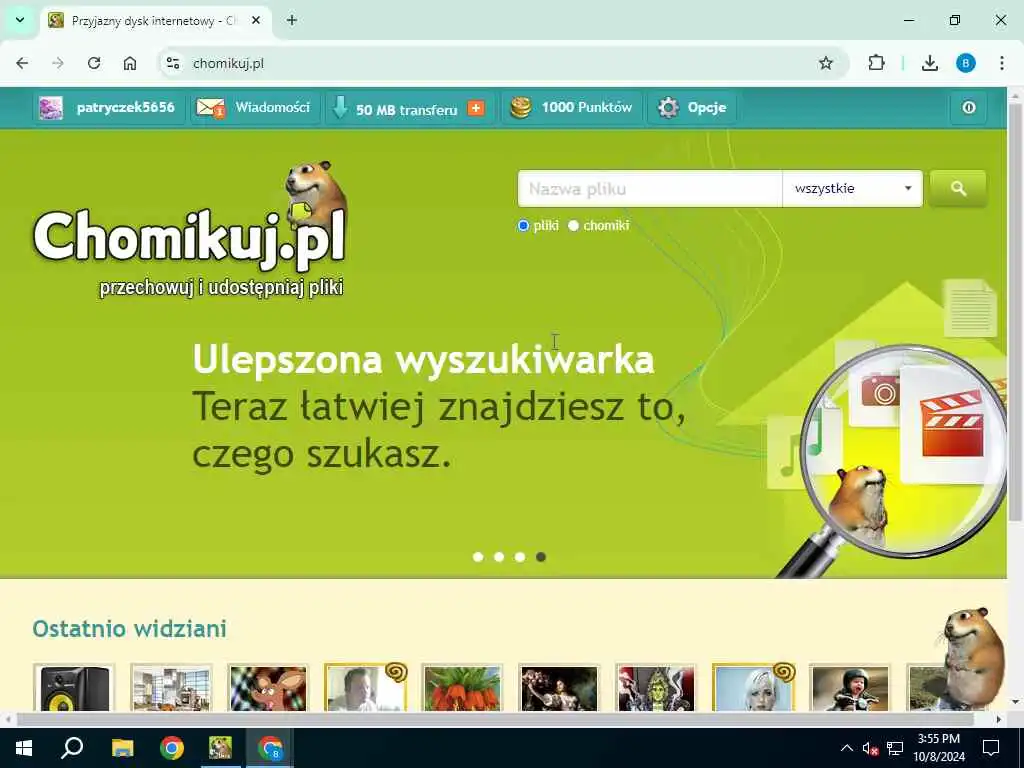The image size is (1024, 768).
Task: Open a new browser tab
Action: [292, 20]
